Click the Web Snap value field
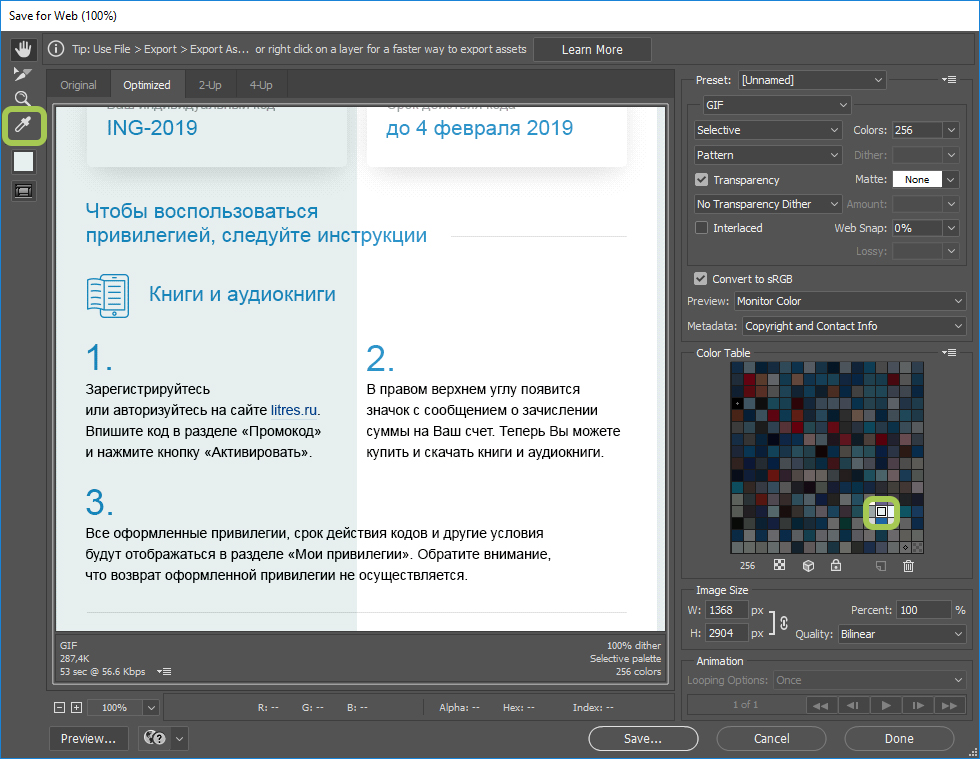This screenshot has height=759, width=980. [917, 228]
